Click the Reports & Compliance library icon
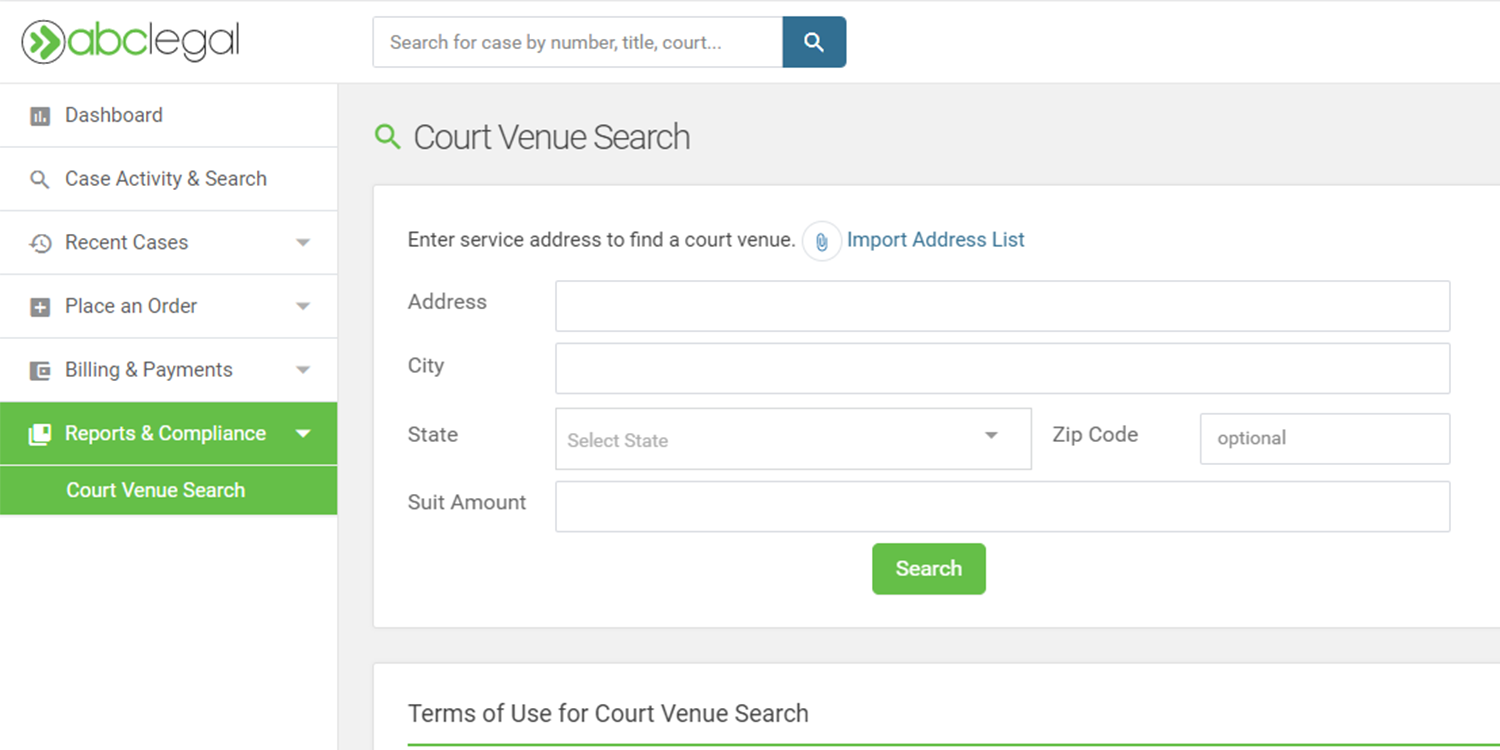1500x750 pixels. (x=40, y=434)
